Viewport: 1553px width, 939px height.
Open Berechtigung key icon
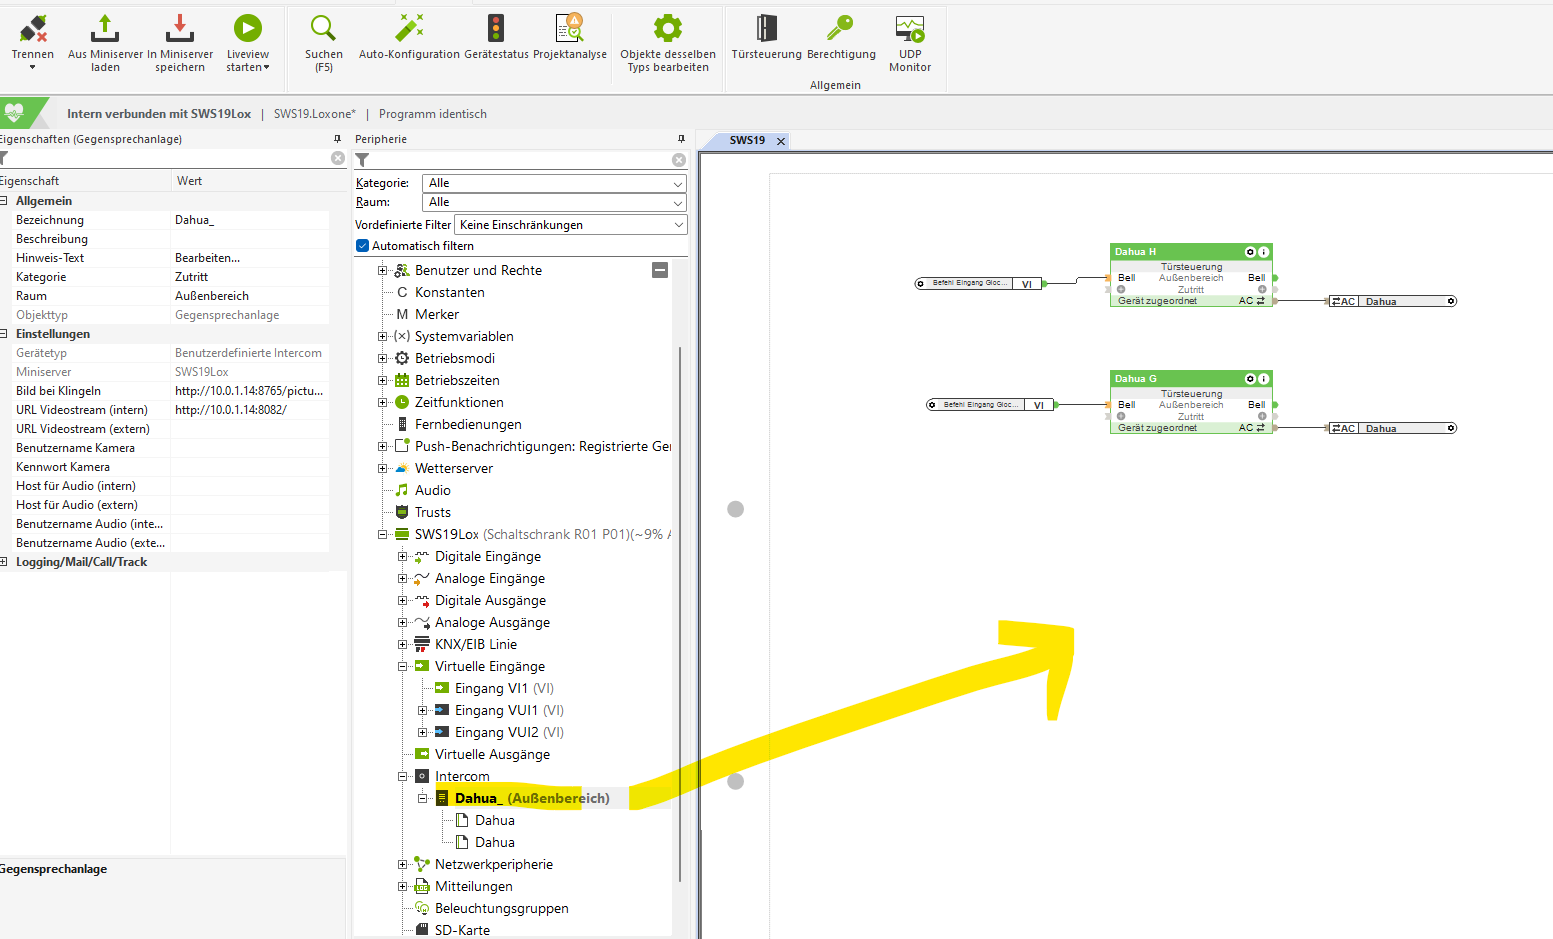click(x=840, y=28)
